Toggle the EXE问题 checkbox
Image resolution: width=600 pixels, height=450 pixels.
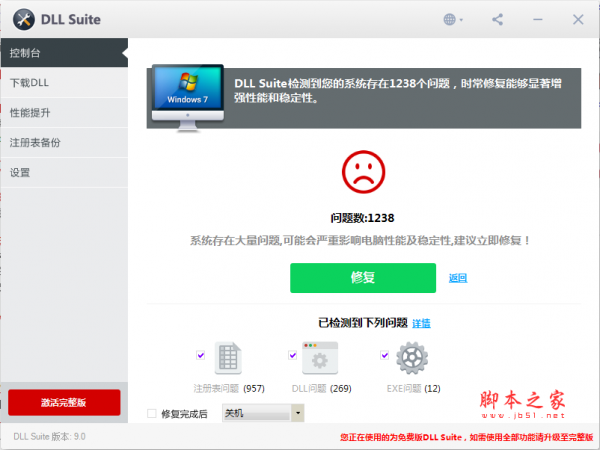click(x=385, y=355)
